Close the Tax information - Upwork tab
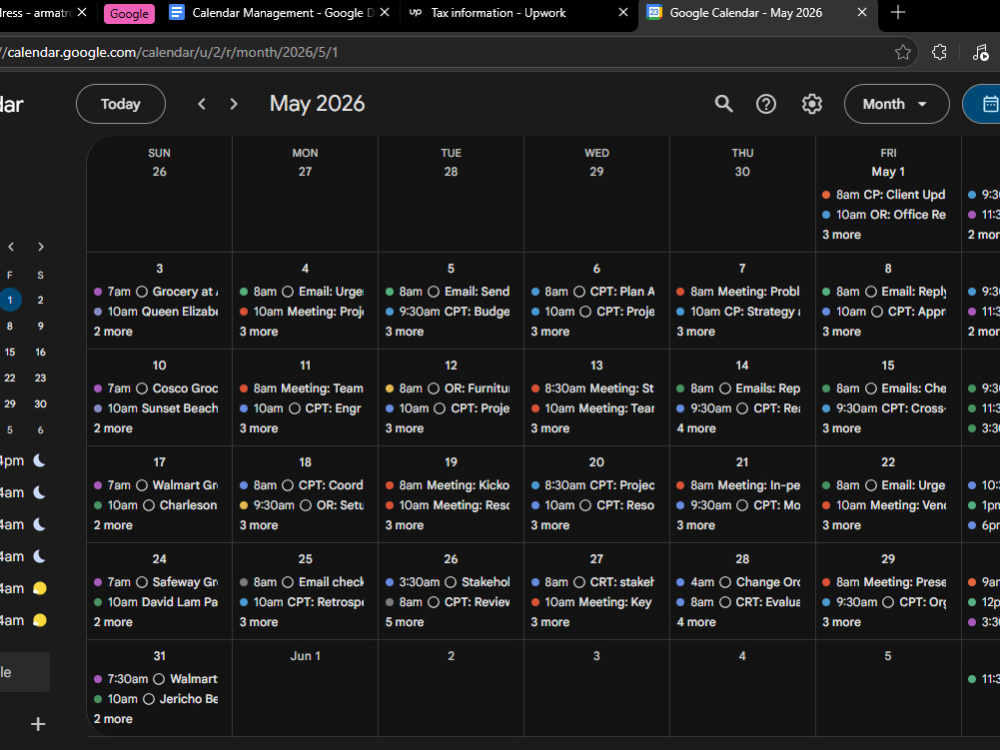This screenshot has height=750, width=1000. point(623,13)
